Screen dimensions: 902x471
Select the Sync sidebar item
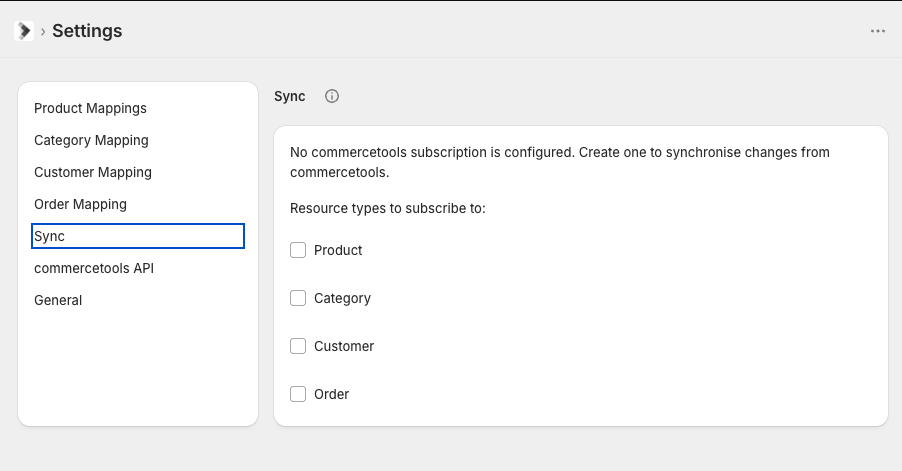click(x=138, y=236)
